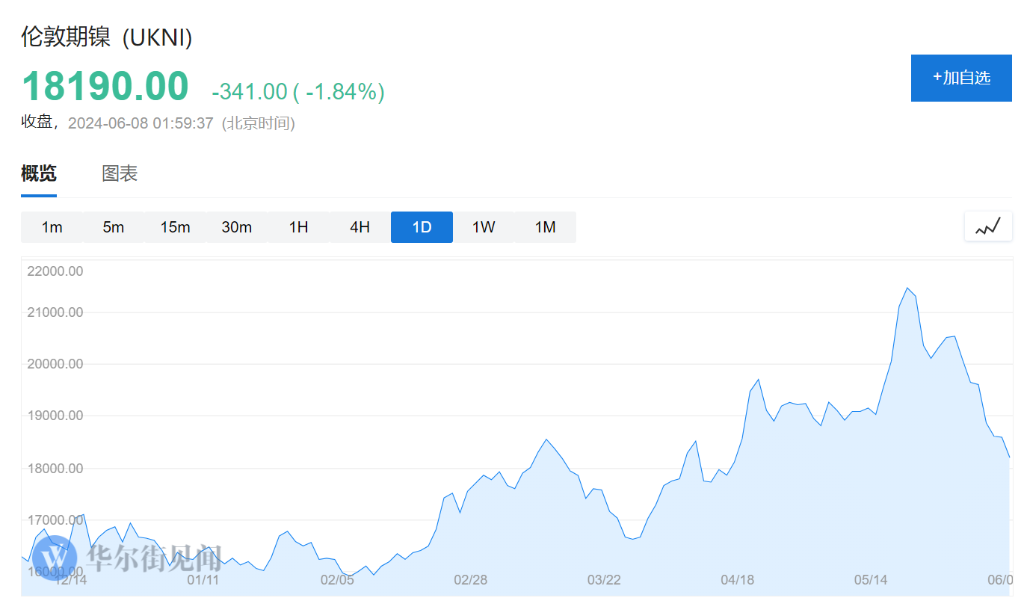Change chart to 1W weekly view

pyautogui.click(x=483, y=227)
